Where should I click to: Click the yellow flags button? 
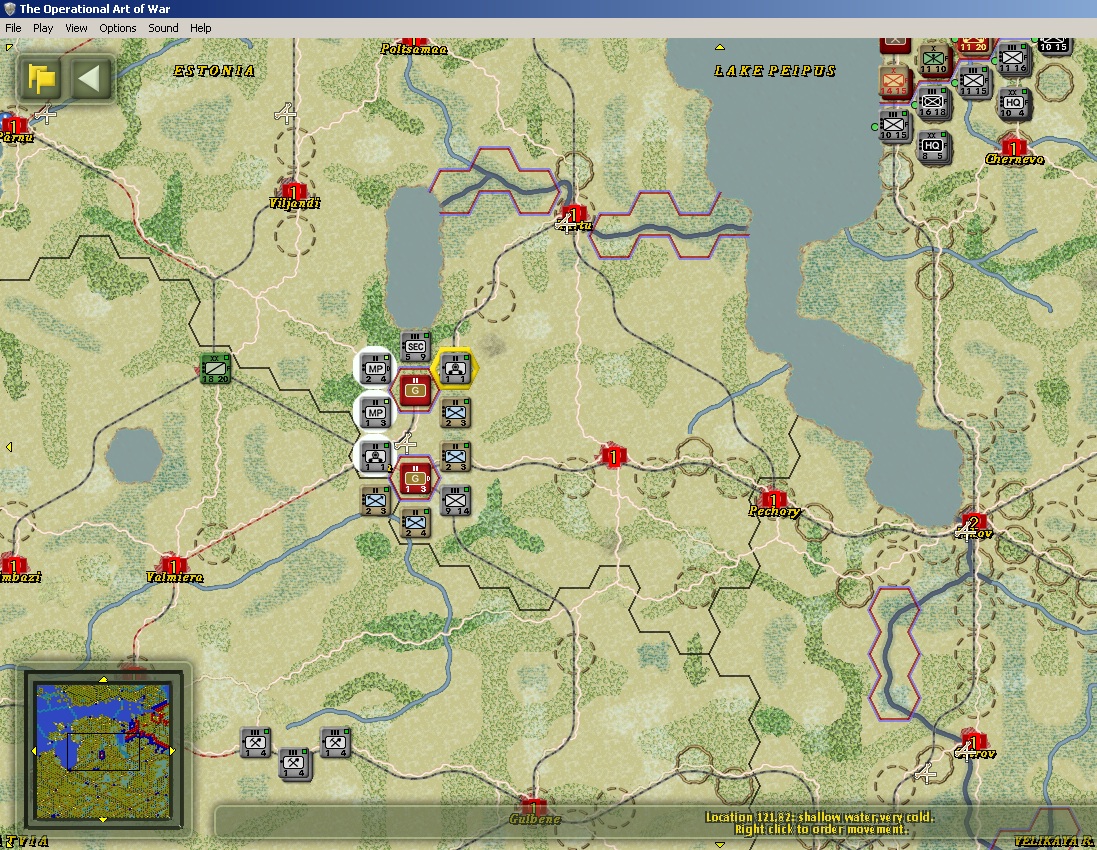pyautogui.click(x=41, y=78)
